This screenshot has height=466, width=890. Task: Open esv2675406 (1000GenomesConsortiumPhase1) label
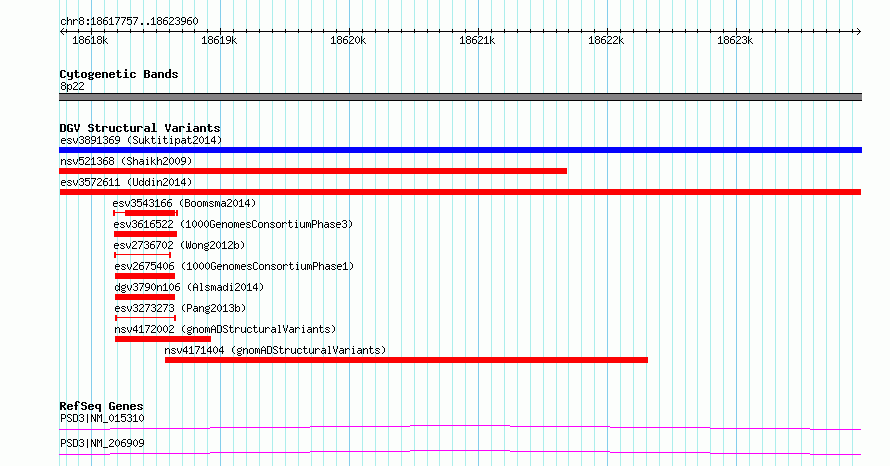tap(234, 266)
